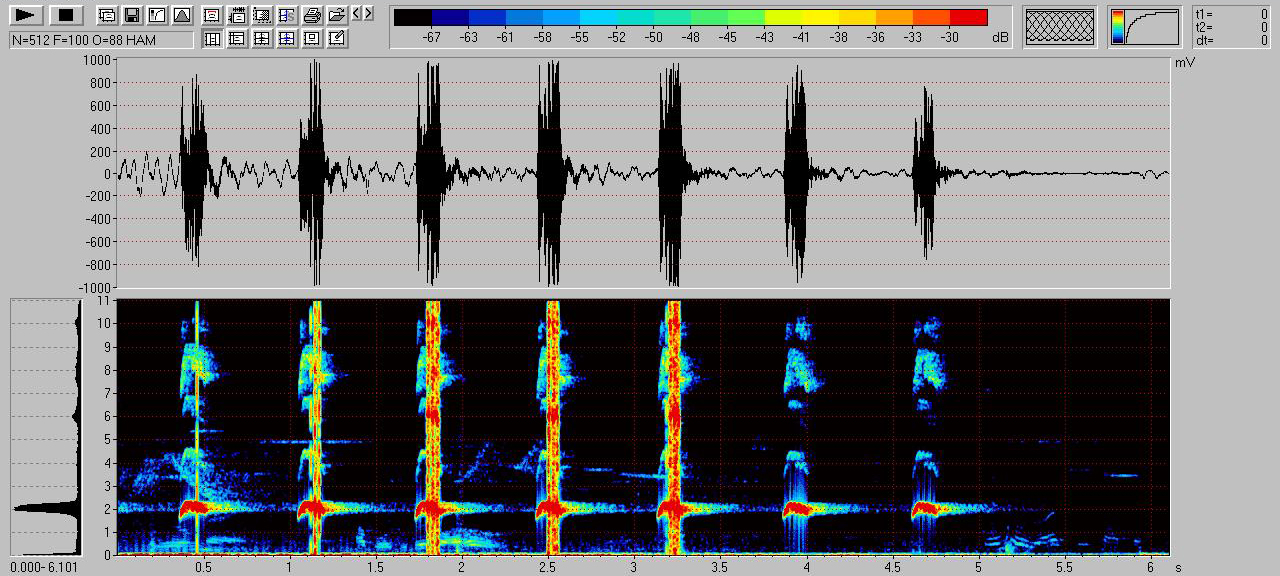Click the blue crosshair cursor icon in second row

pos(287,39)
